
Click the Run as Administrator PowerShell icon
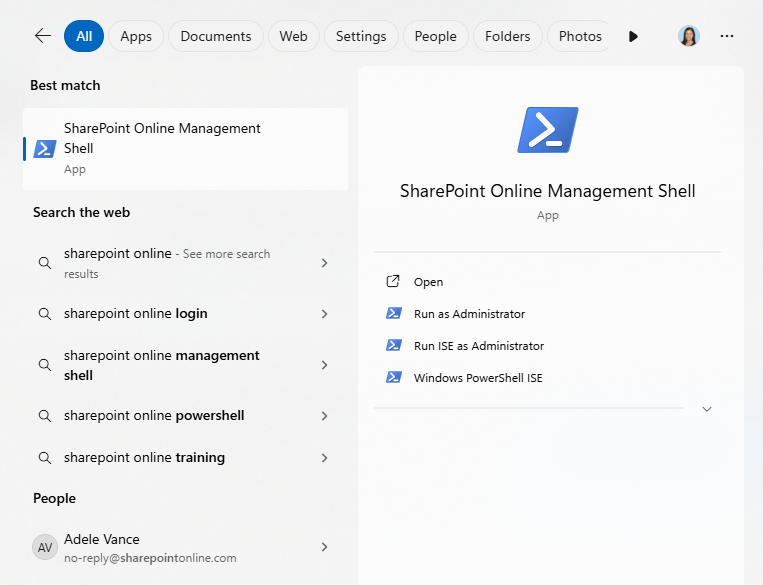[394, 313]
